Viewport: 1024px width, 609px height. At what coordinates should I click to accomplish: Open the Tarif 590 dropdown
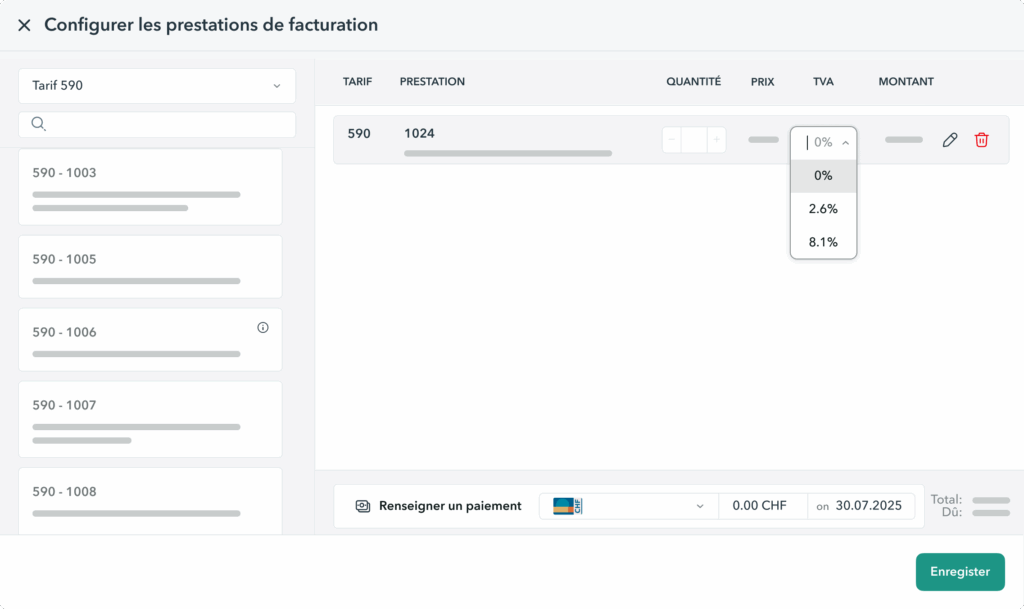(x=157, y=86)
